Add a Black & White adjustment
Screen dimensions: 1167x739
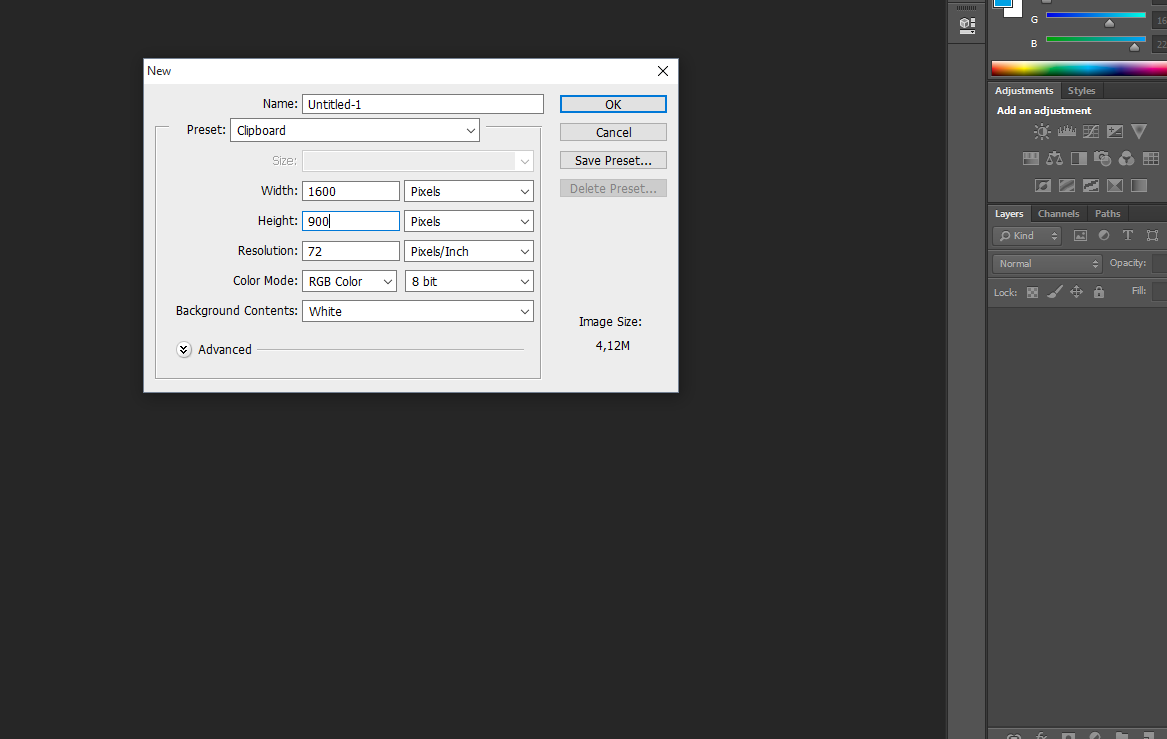1078,159
